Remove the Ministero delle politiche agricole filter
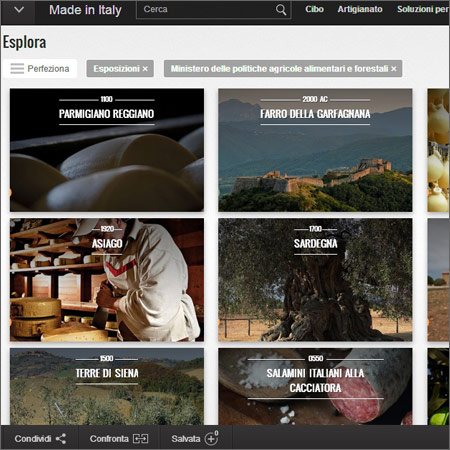 pos(394,69)
